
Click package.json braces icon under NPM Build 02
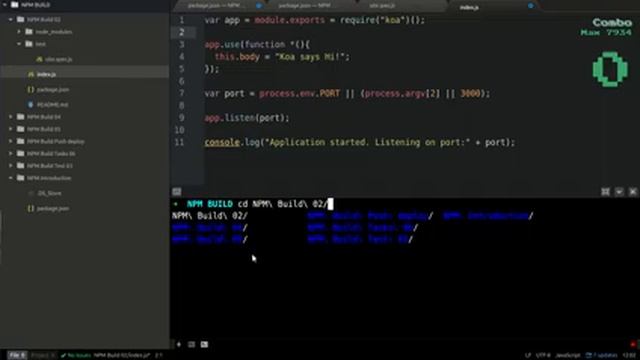31,89
